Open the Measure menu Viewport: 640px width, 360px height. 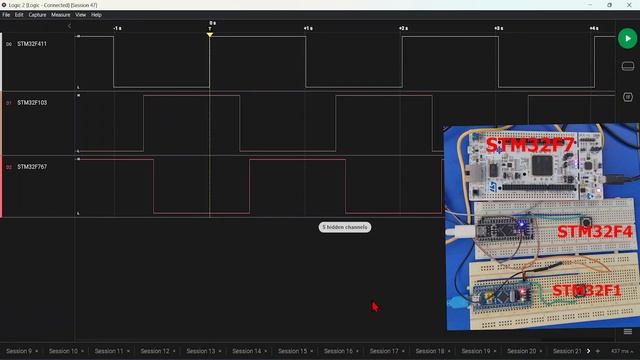pos(60,15)
